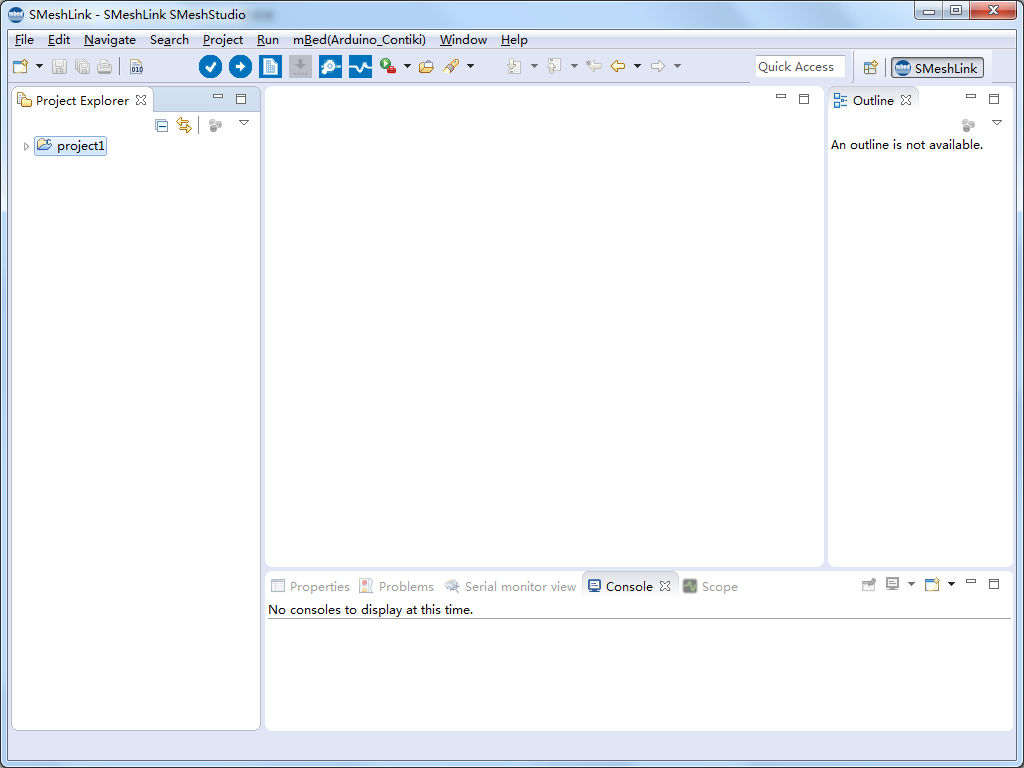Open the Previous Annotation dropdown arrow
Viewport: 1024px width, 768px height.
coord(574,66)
